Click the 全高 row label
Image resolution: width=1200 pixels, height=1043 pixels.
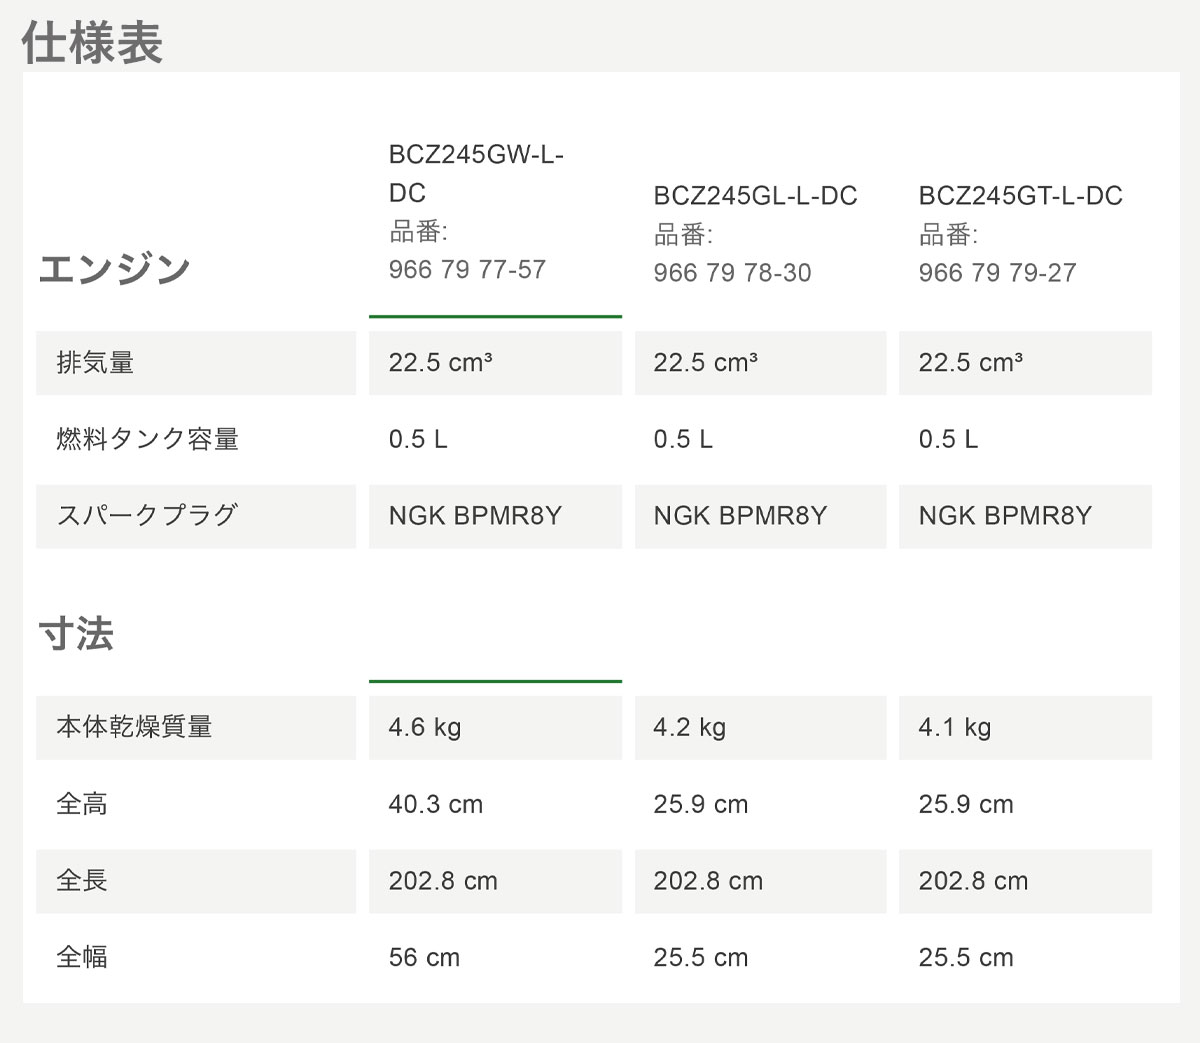82,804
